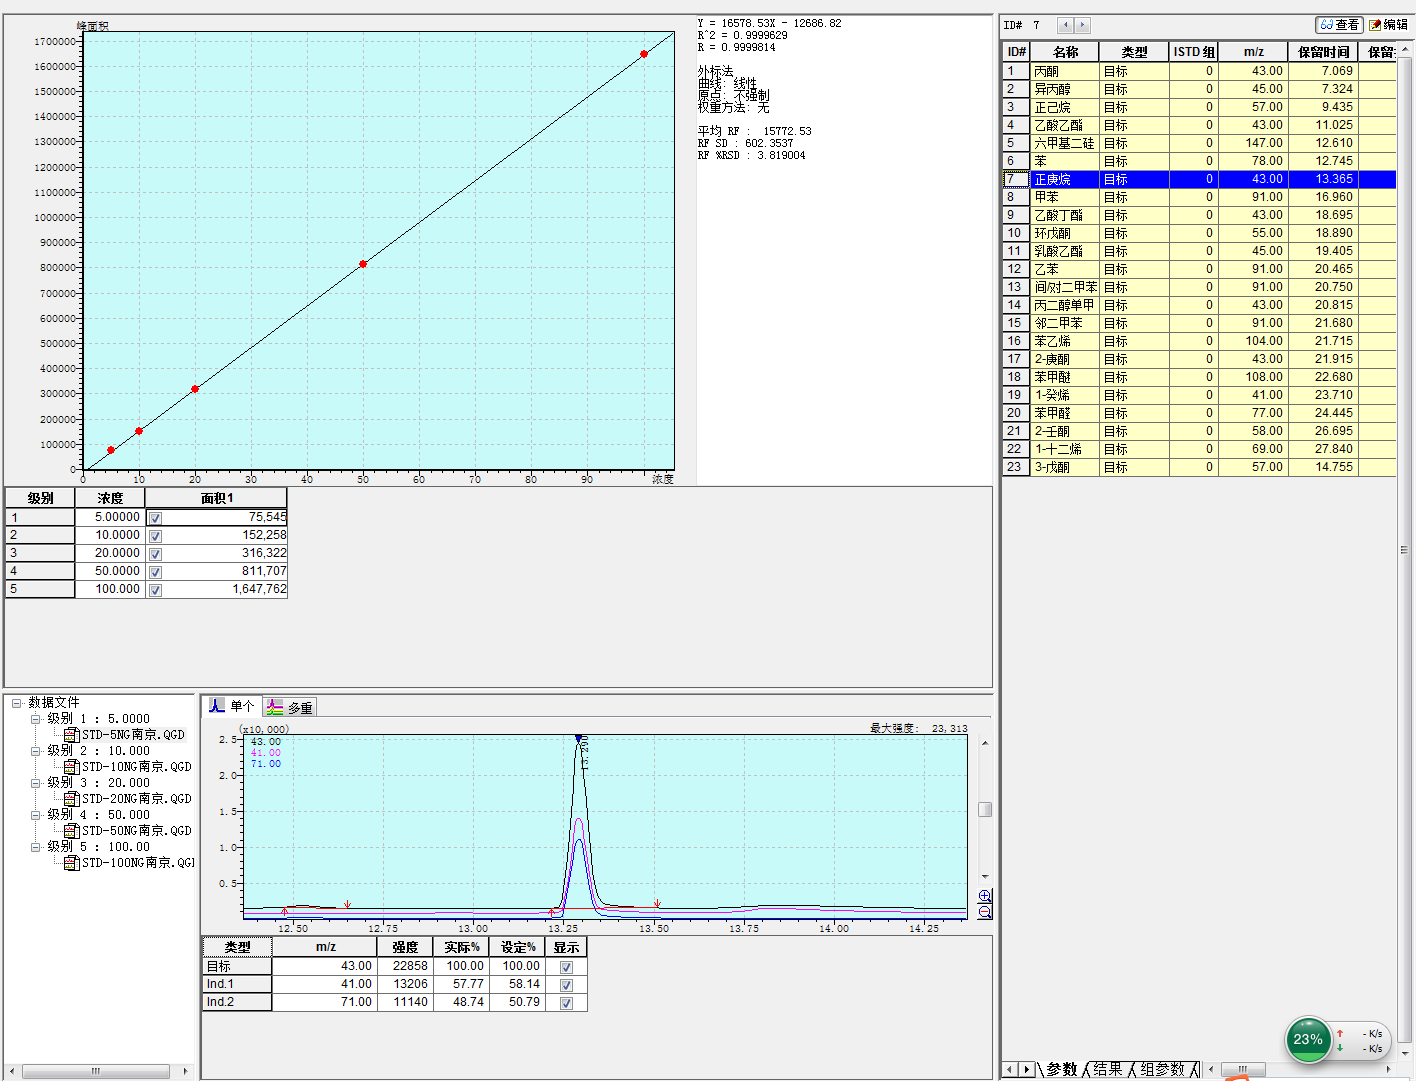Zoom out the chromatogram view
1416x1081 pixels.
point(985,912)
